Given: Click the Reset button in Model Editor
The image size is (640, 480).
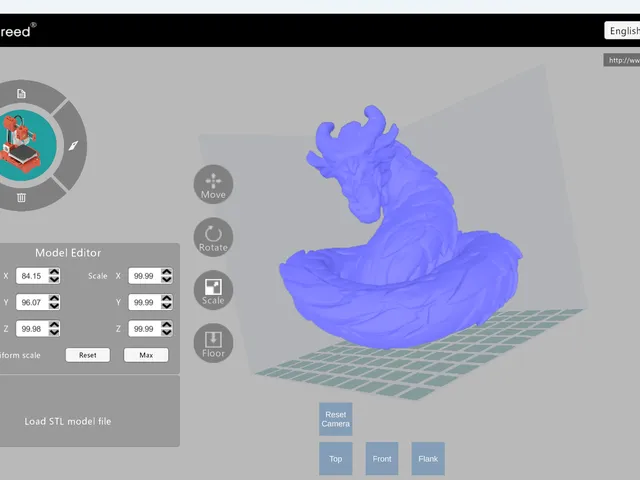Looking at the screenshot, I should pos(88,355).
